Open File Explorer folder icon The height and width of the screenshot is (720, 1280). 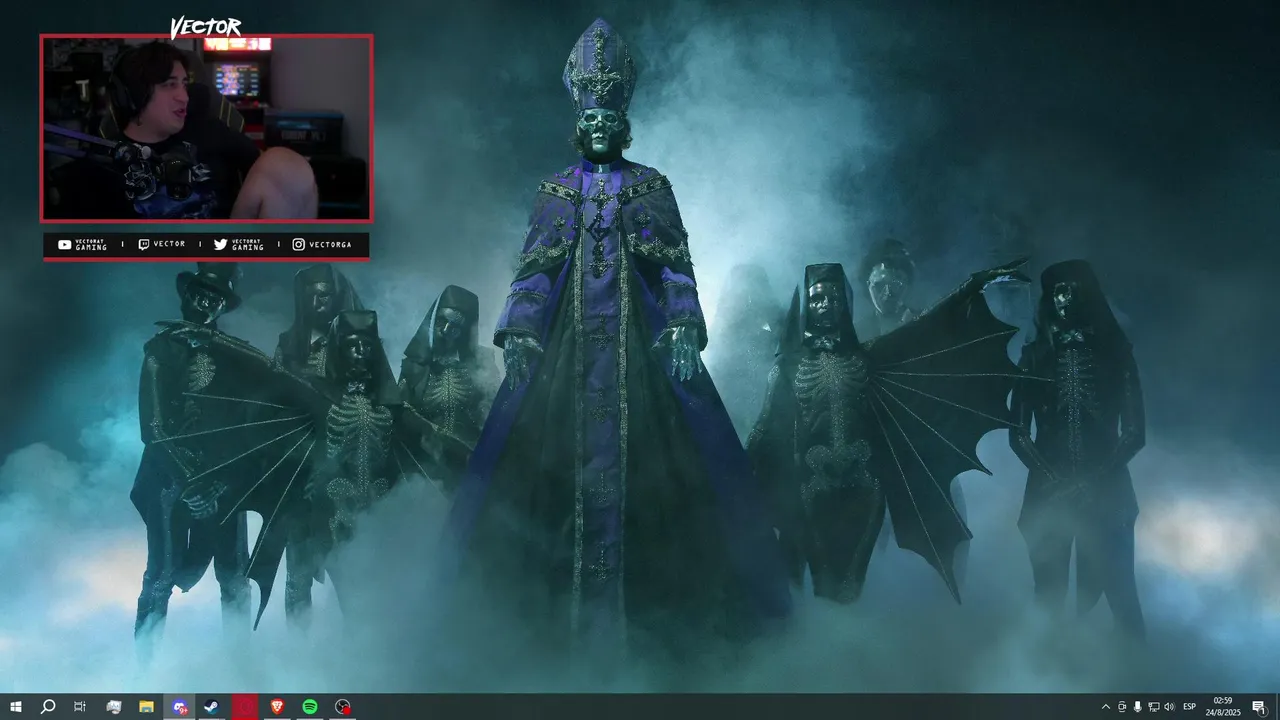[x=146, y=707]
